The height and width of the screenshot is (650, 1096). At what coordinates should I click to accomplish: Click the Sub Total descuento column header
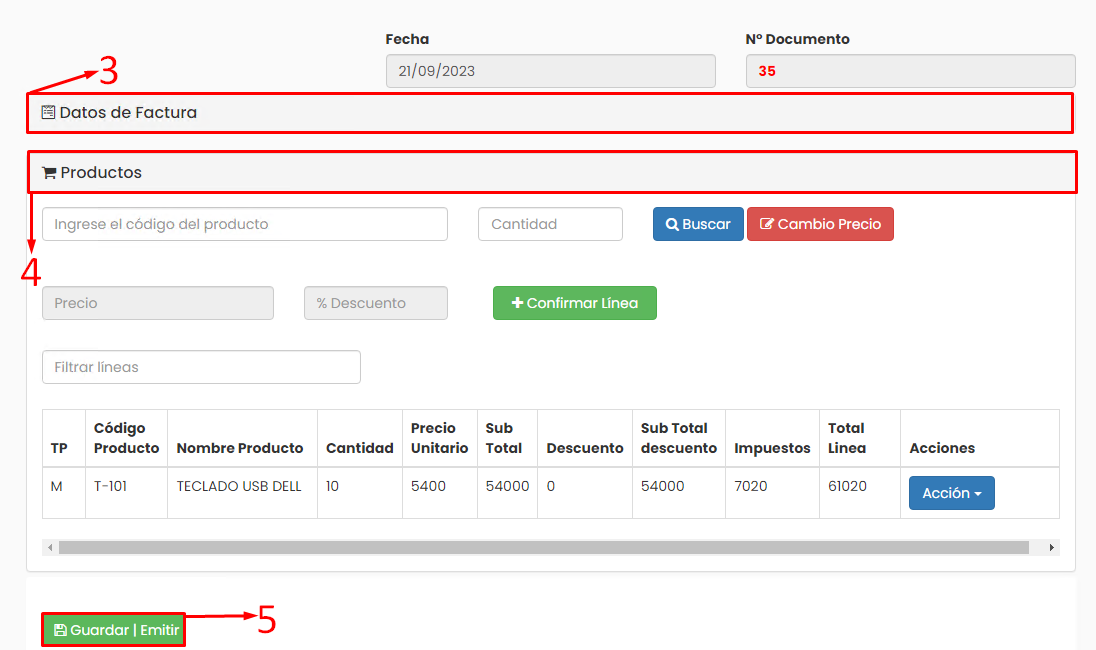pos(679,438)
